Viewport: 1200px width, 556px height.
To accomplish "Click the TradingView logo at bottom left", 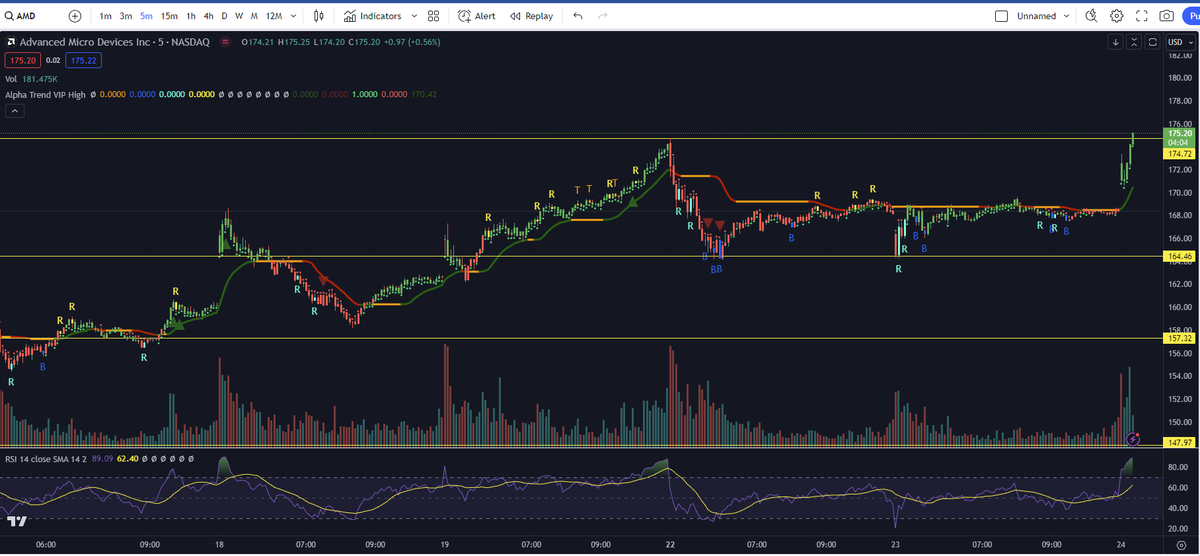I will click(16, 521).
